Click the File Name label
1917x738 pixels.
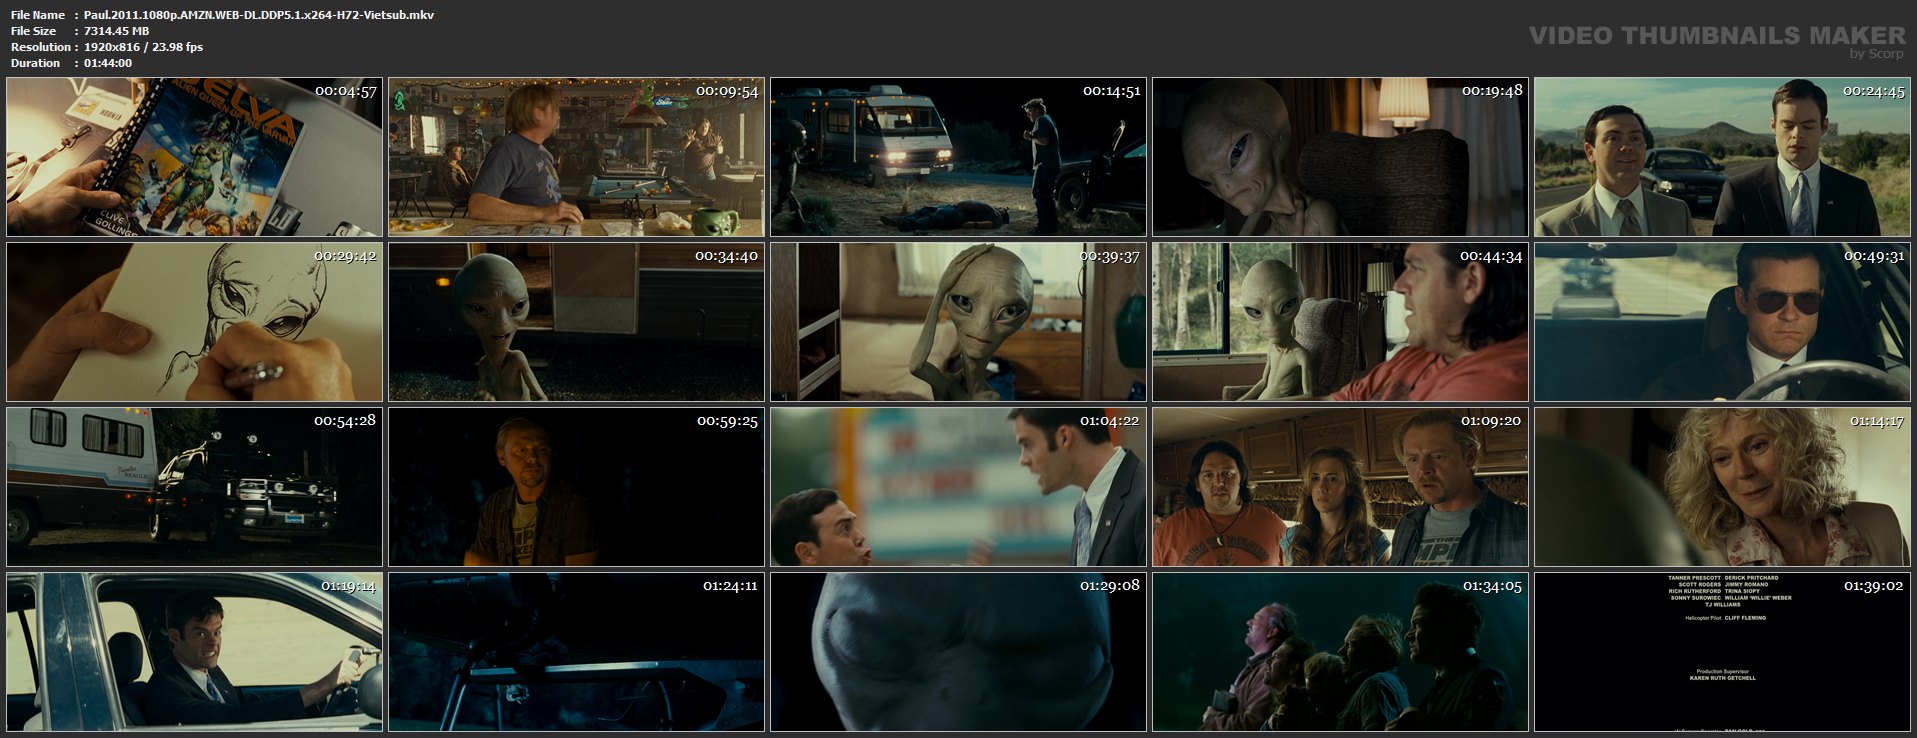(38, 15)
